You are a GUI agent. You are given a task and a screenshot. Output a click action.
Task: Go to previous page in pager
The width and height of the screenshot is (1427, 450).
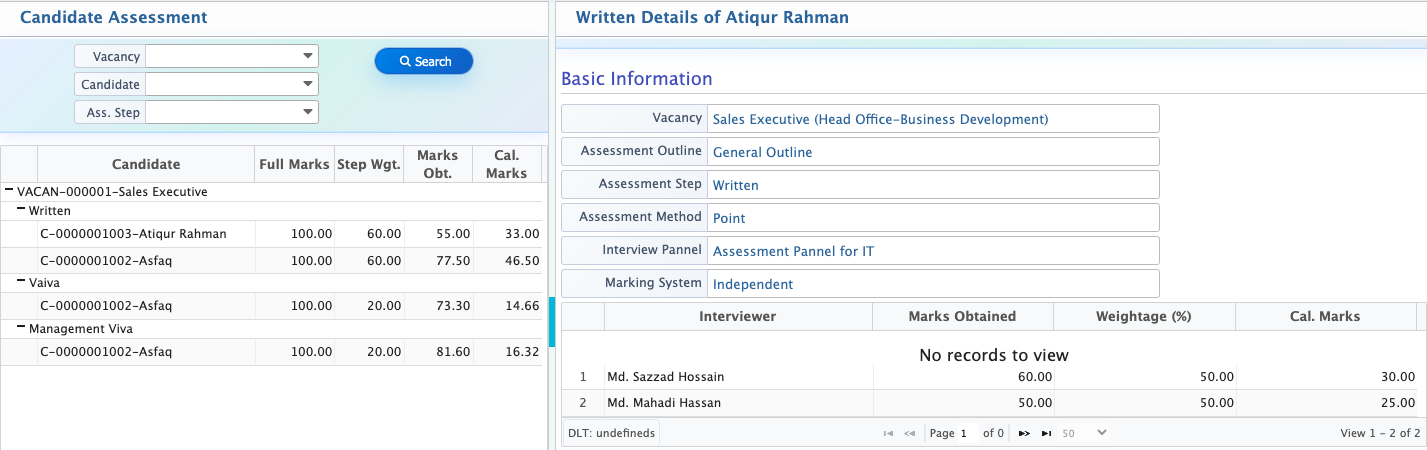pos(910,433)
